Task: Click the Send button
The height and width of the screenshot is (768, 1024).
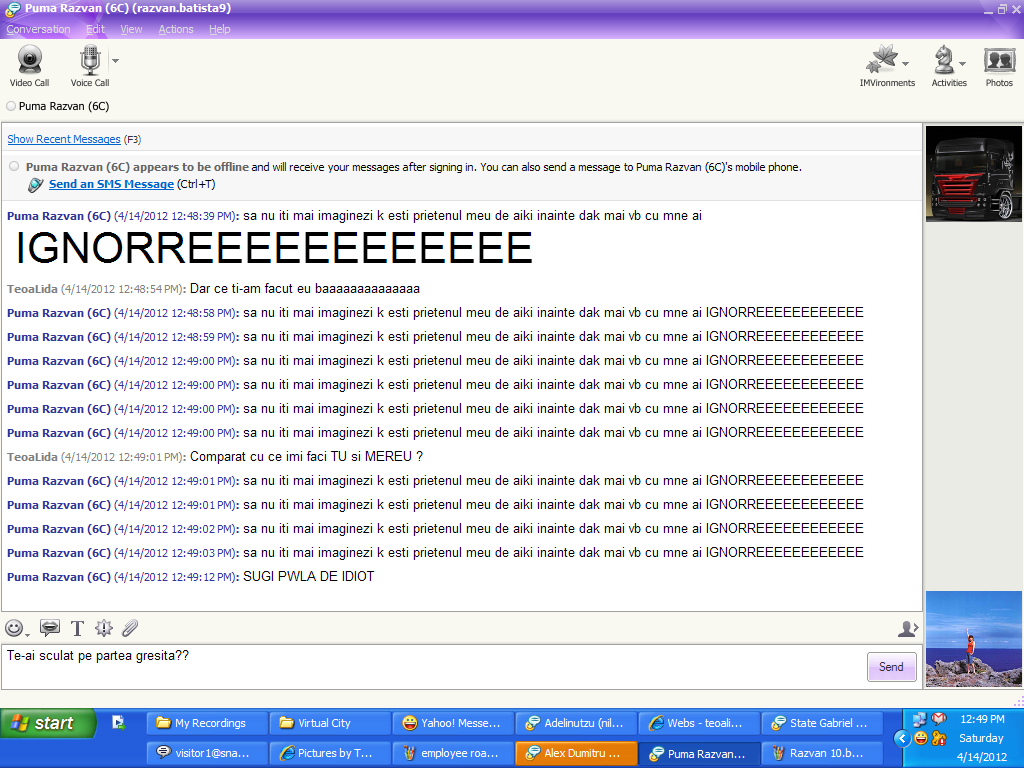Action: point(891,667)
